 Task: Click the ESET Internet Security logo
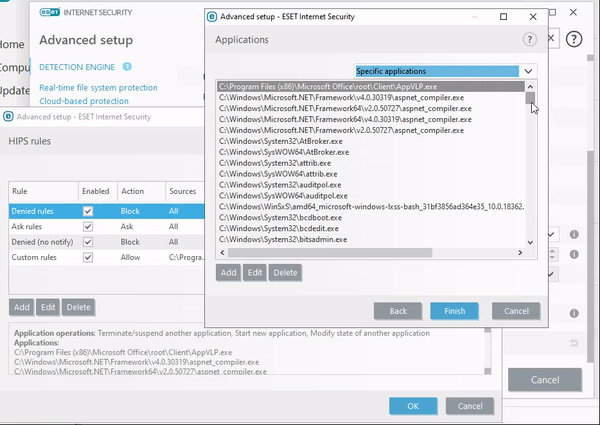coord(86,13)
